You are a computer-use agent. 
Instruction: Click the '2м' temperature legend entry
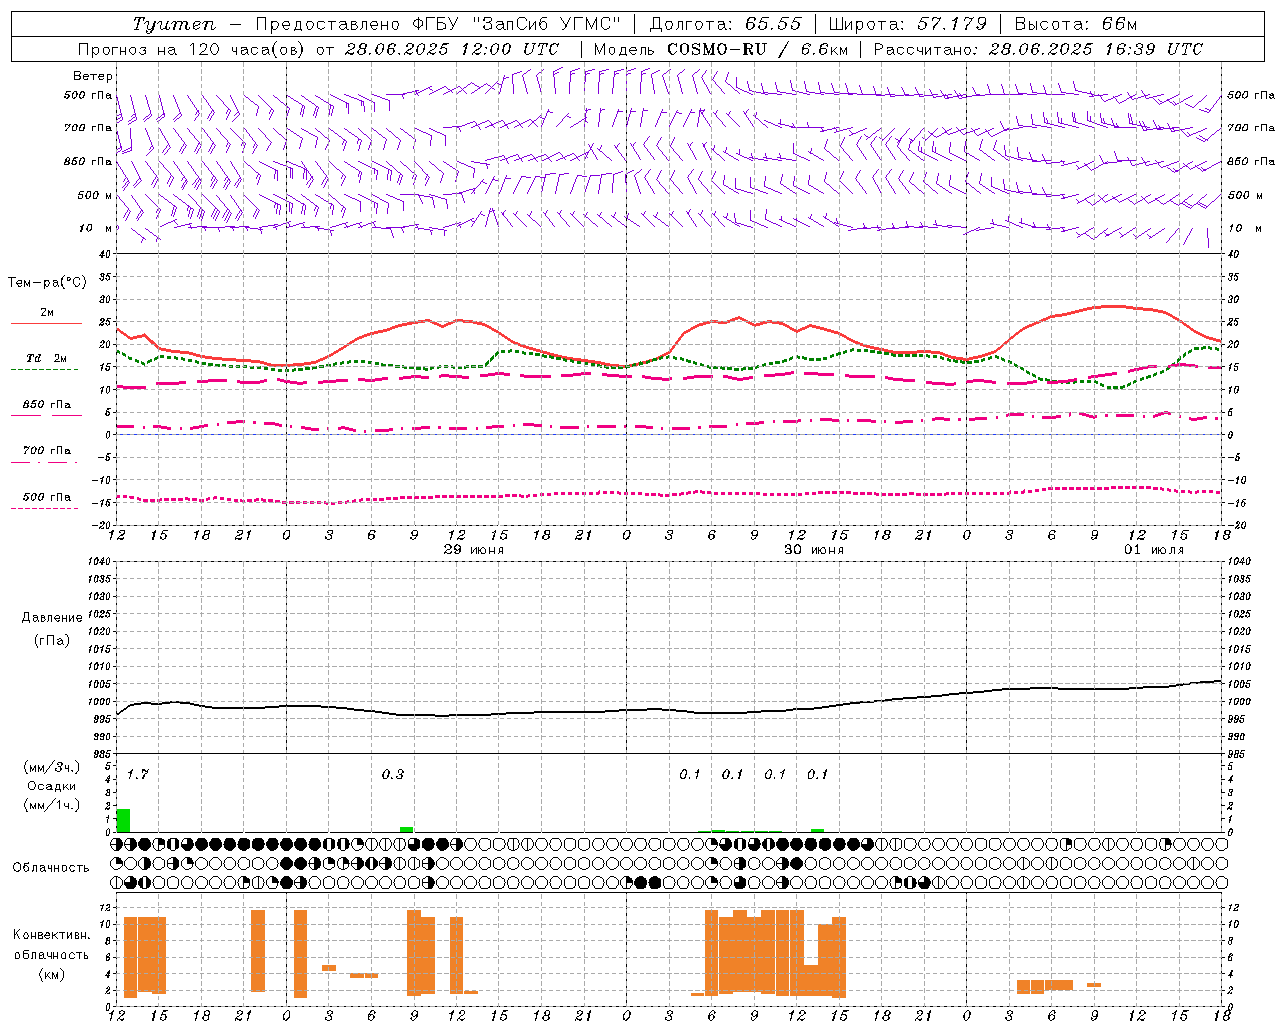pos(47,312)
